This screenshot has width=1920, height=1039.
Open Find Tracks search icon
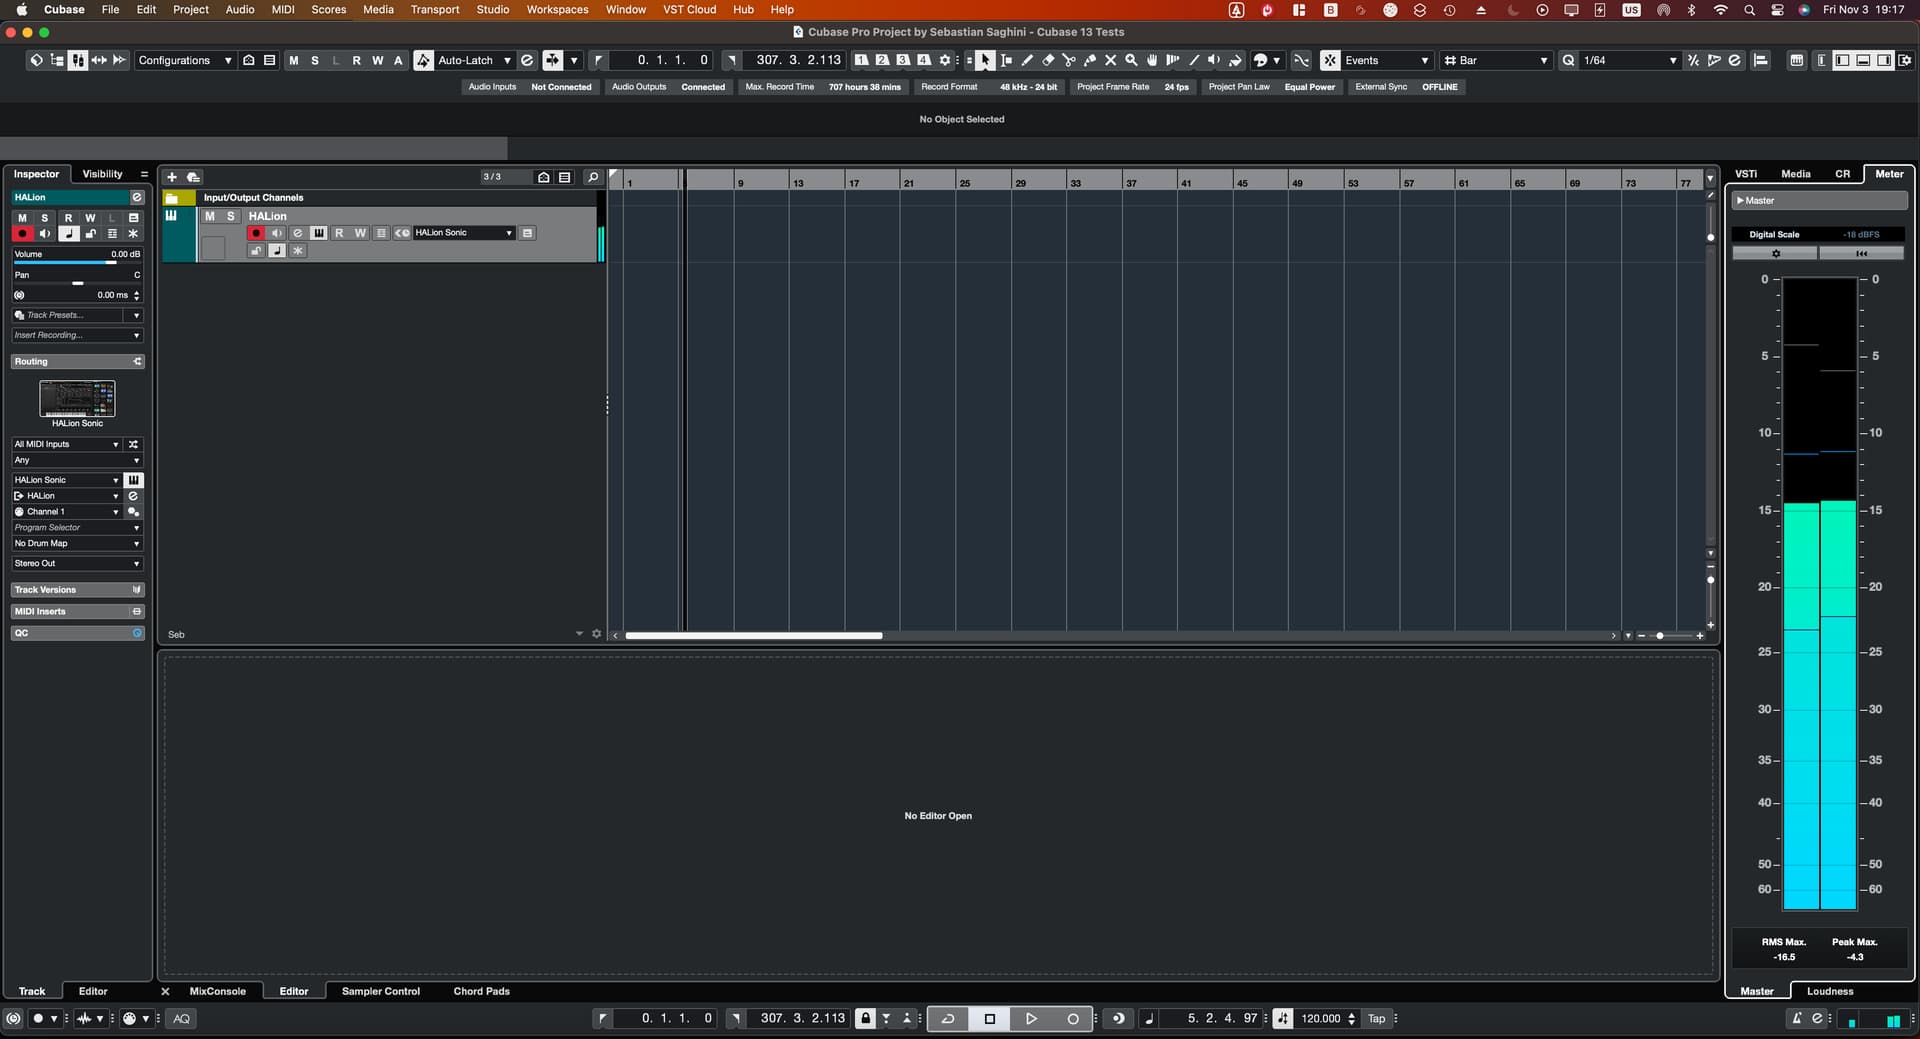coord(593,177)
